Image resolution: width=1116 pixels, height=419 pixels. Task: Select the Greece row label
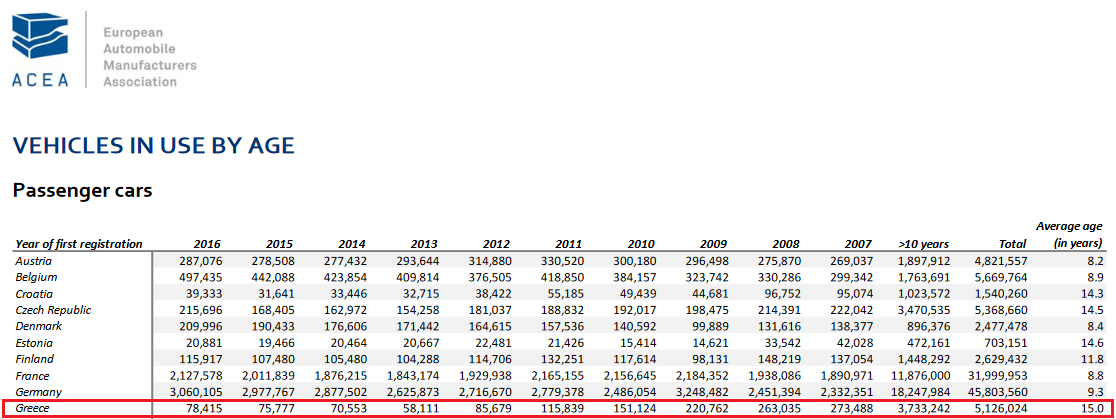(x=33, y=408)
